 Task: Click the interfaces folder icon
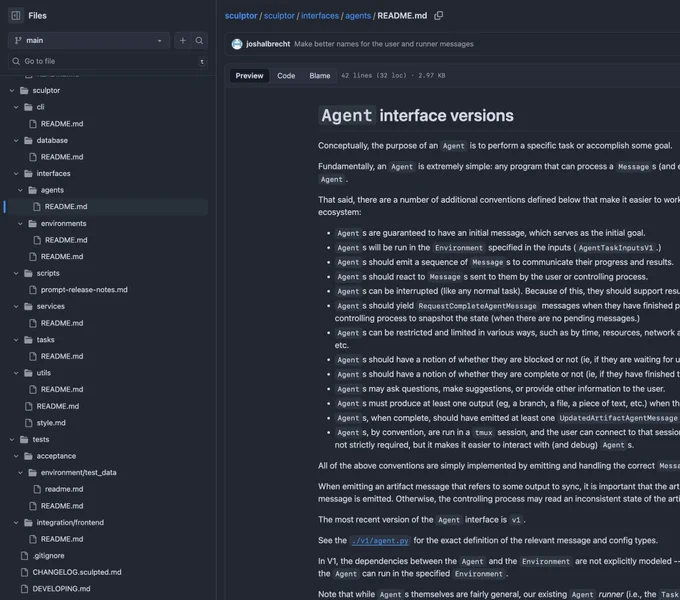click(x=29, y=174)
